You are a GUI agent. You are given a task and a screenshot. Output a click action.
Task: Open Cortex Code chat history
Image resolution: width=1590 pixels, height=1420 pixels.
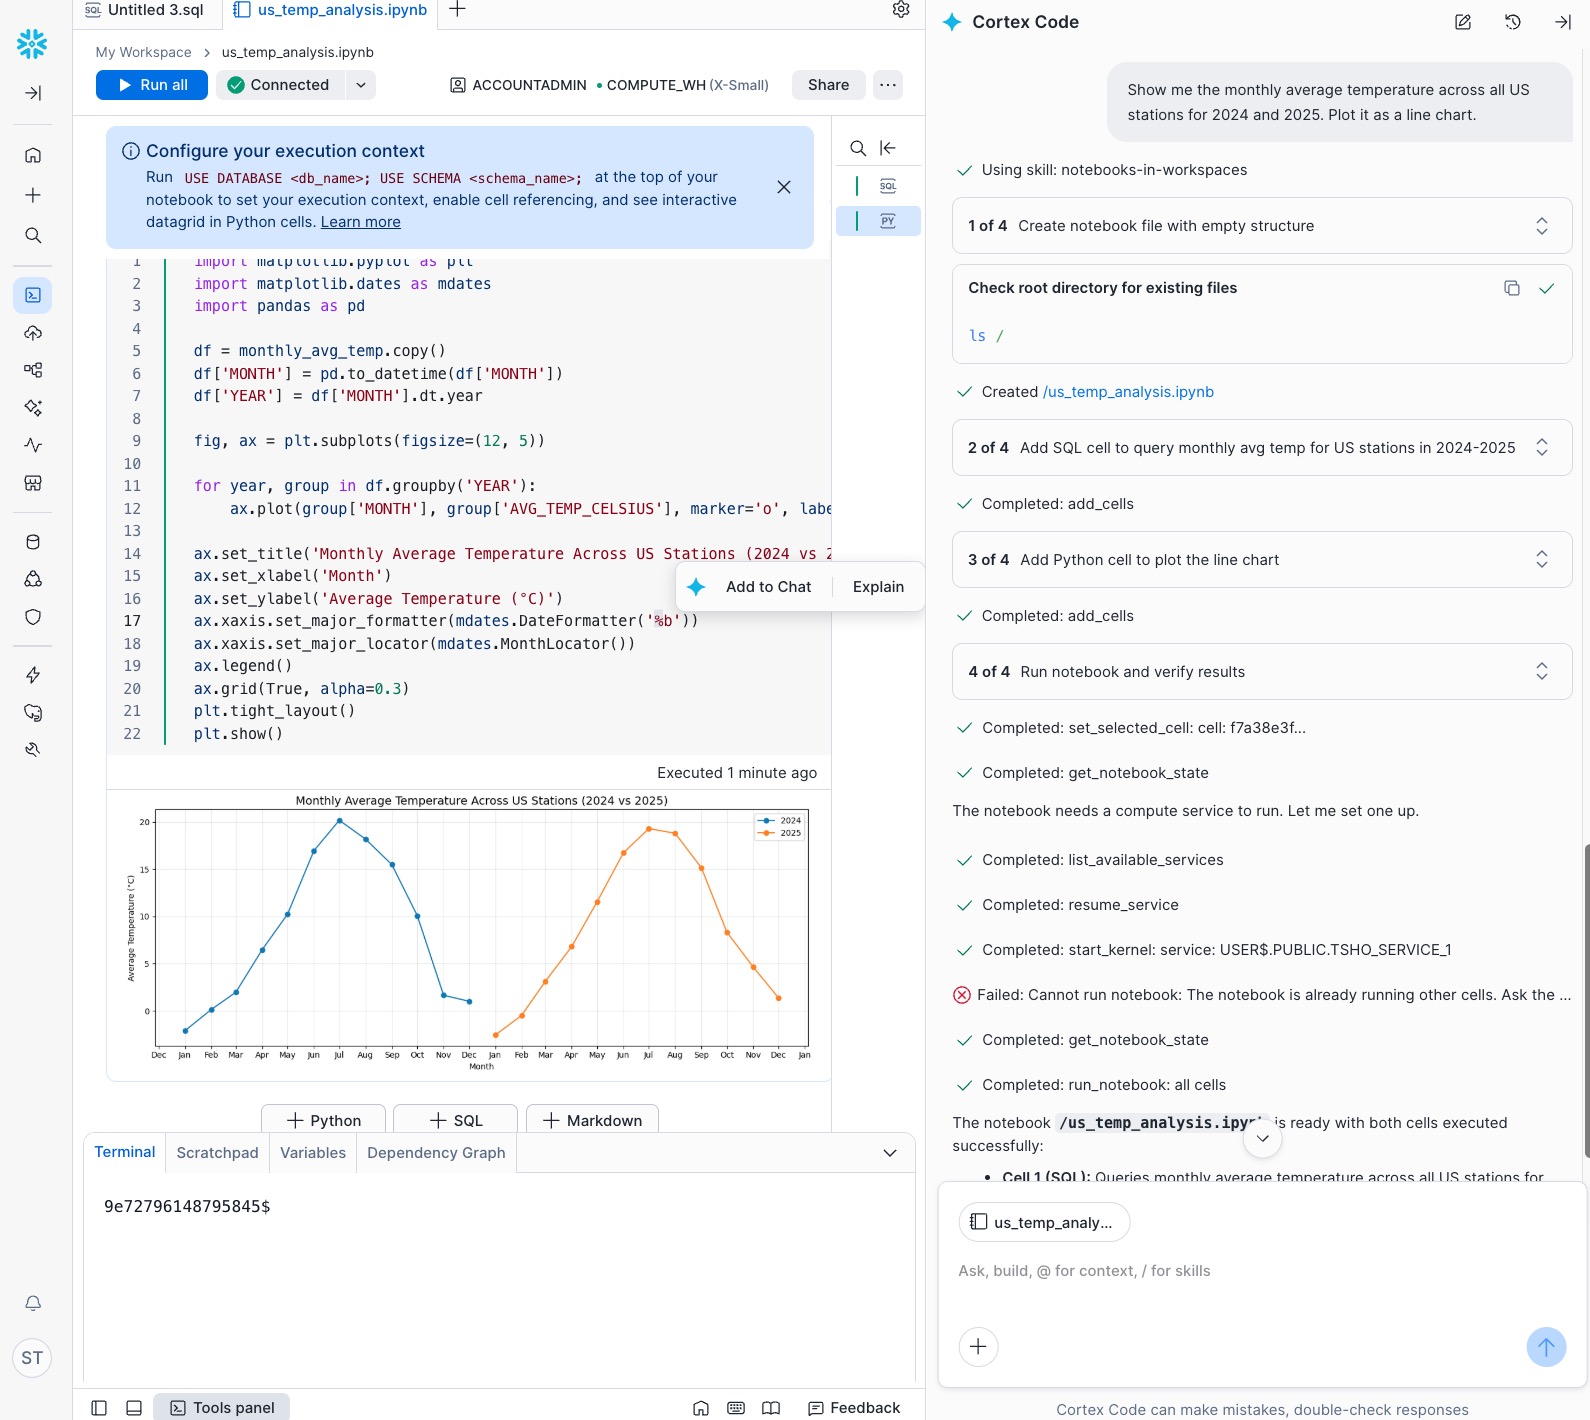[1512, 22]
